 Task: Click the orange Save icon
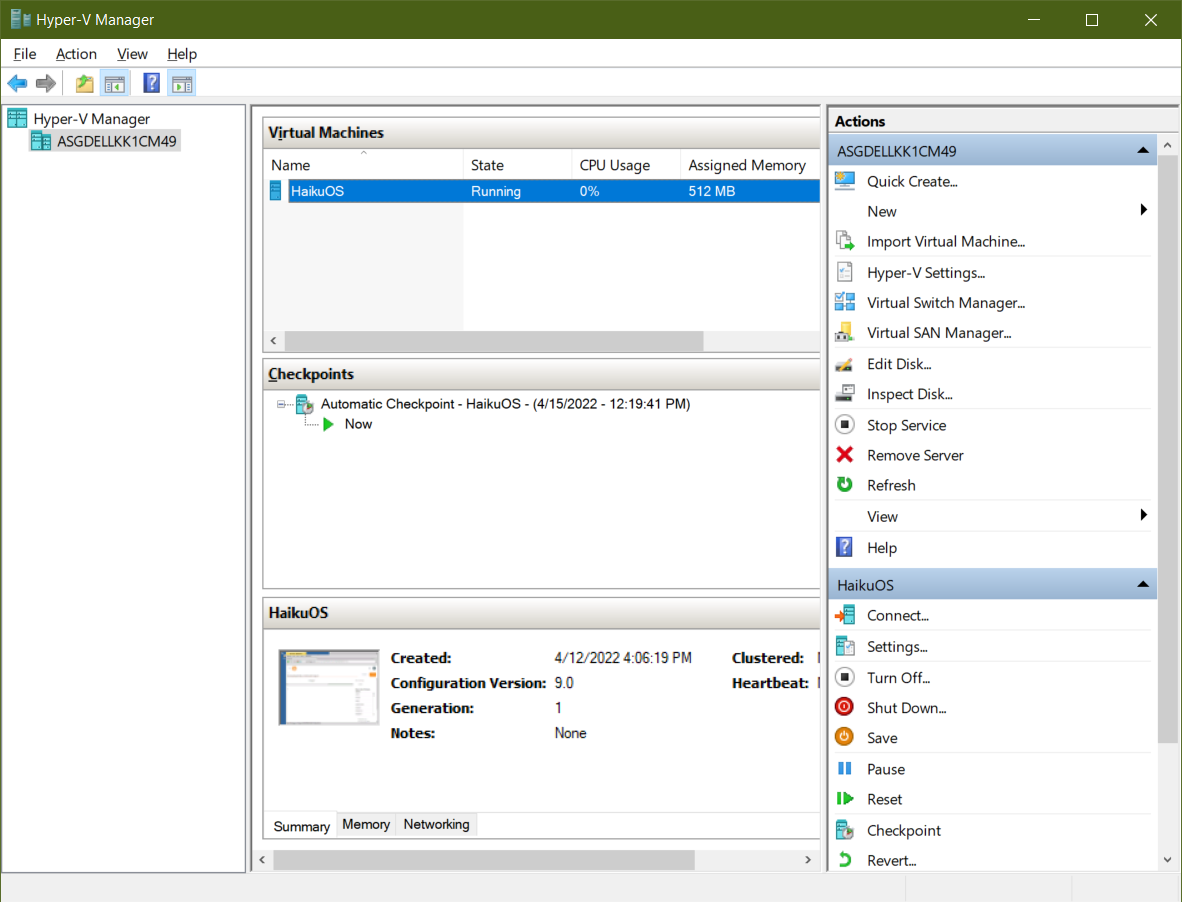(845, 737)
